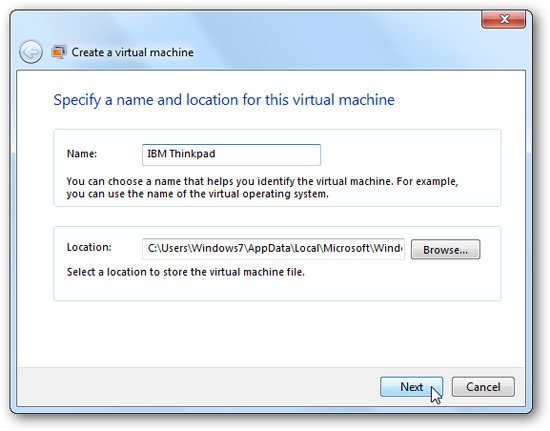Viewport: 550px width, 431px height.
Task: Click the "Create a virtual machine" title text
Action: point(133,52)
